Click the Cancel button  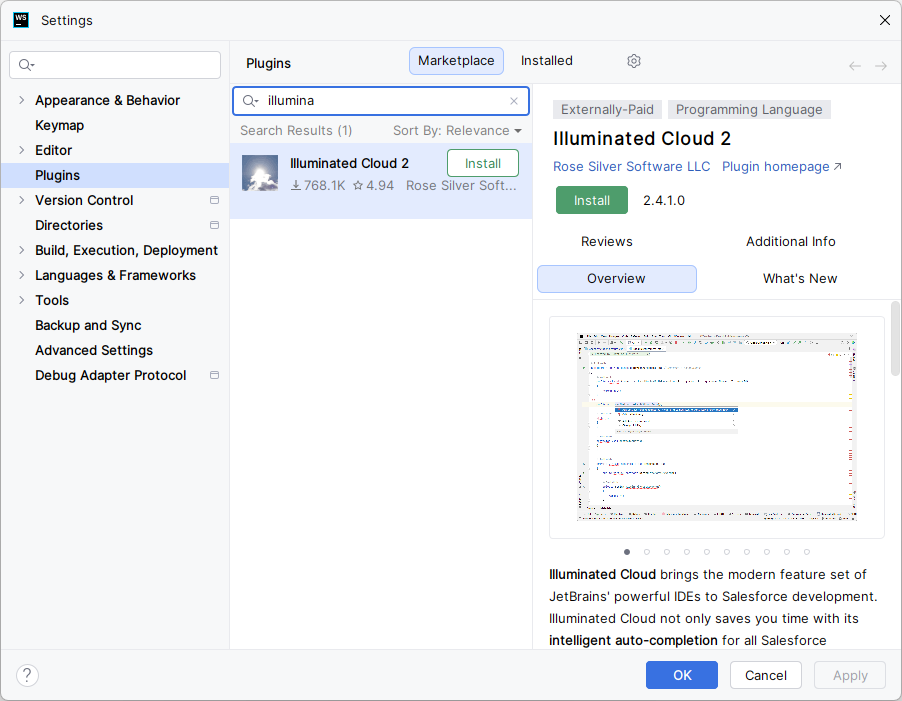766,675
